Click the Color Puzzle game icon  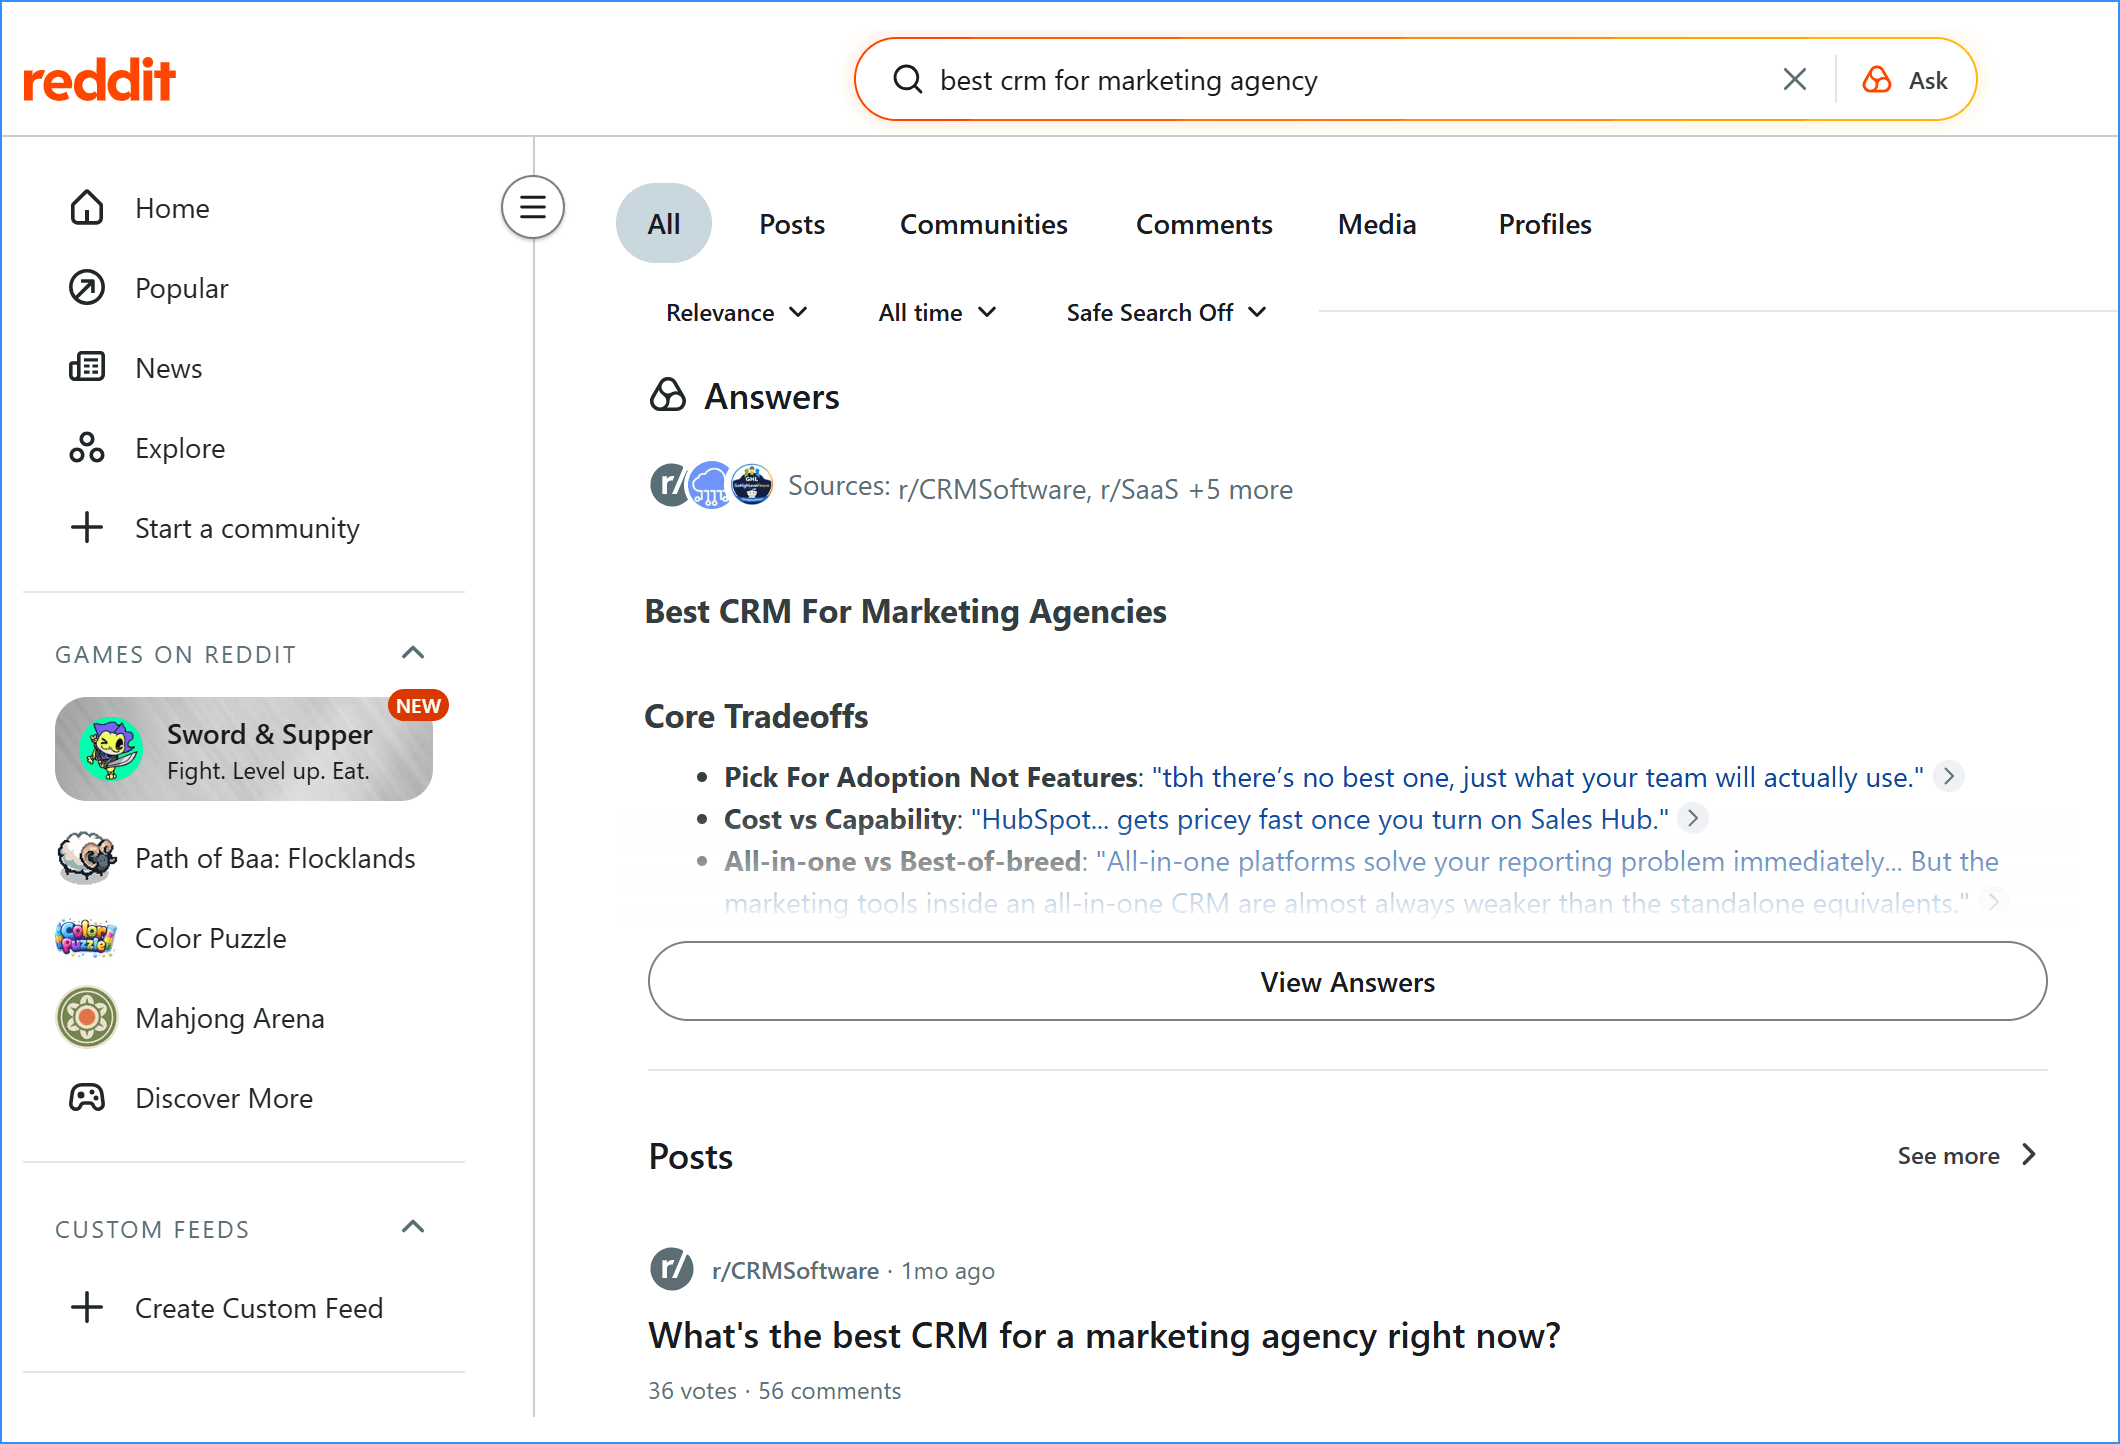(x=86, y=938)
